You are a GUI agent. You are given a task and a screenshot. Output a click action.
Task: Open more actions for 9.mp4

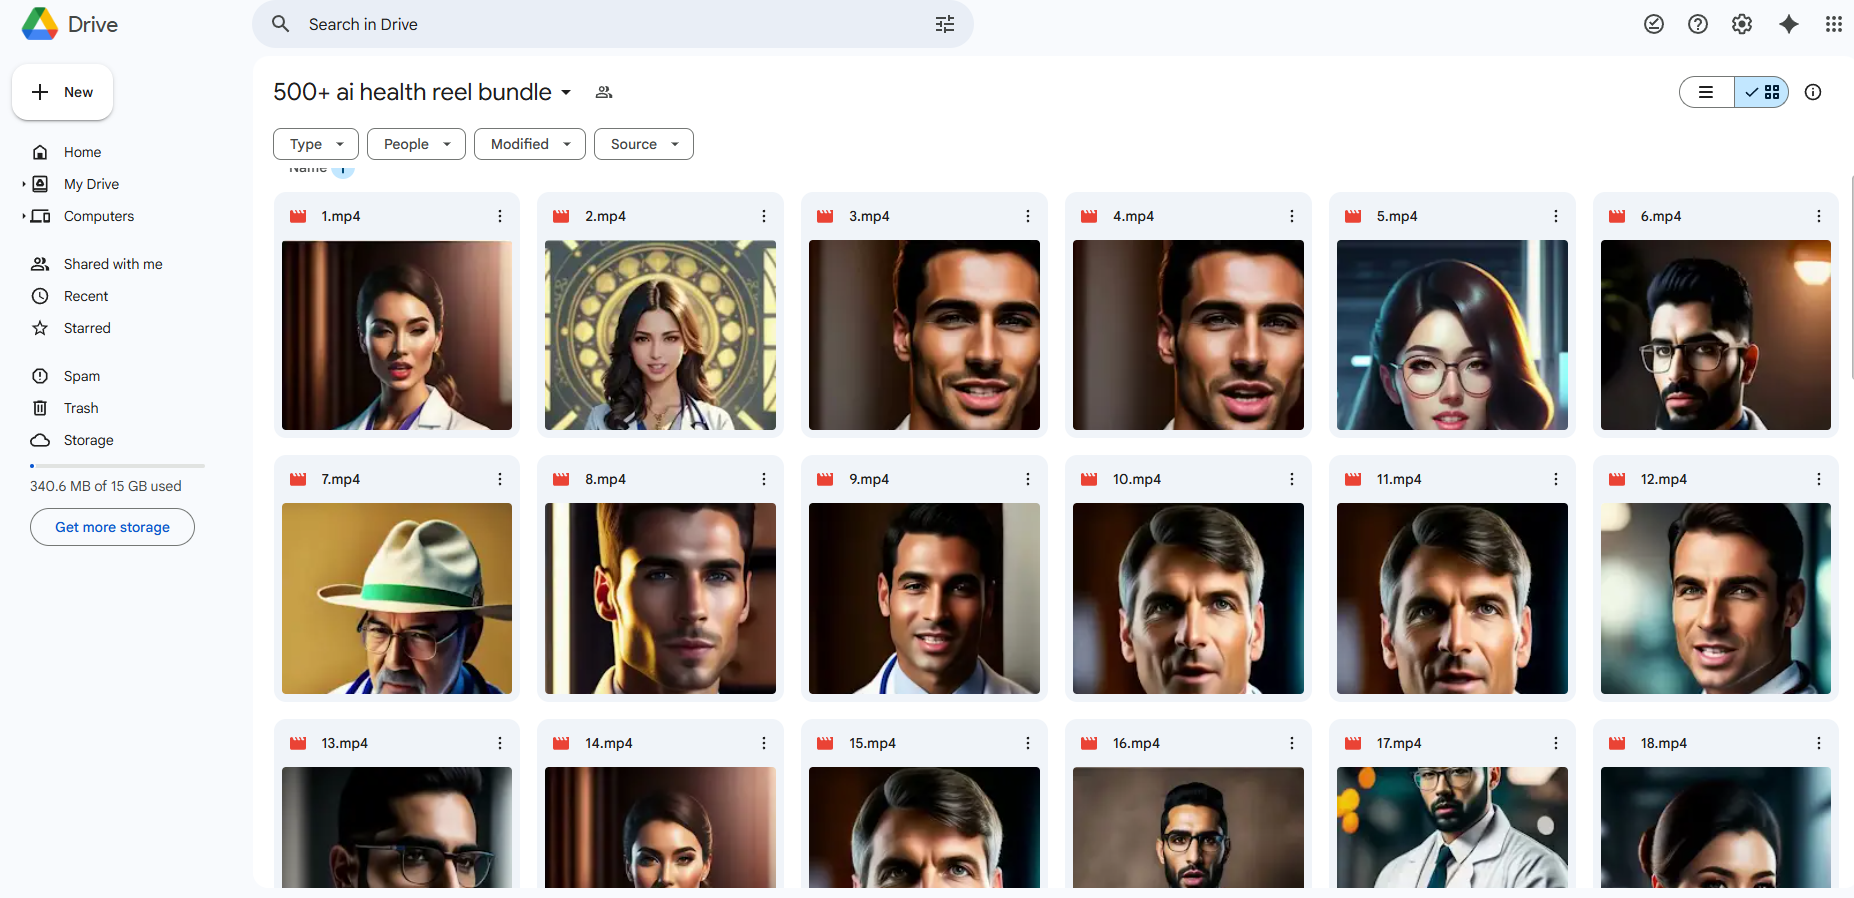pyautogui.click(x=1028, y=479)
